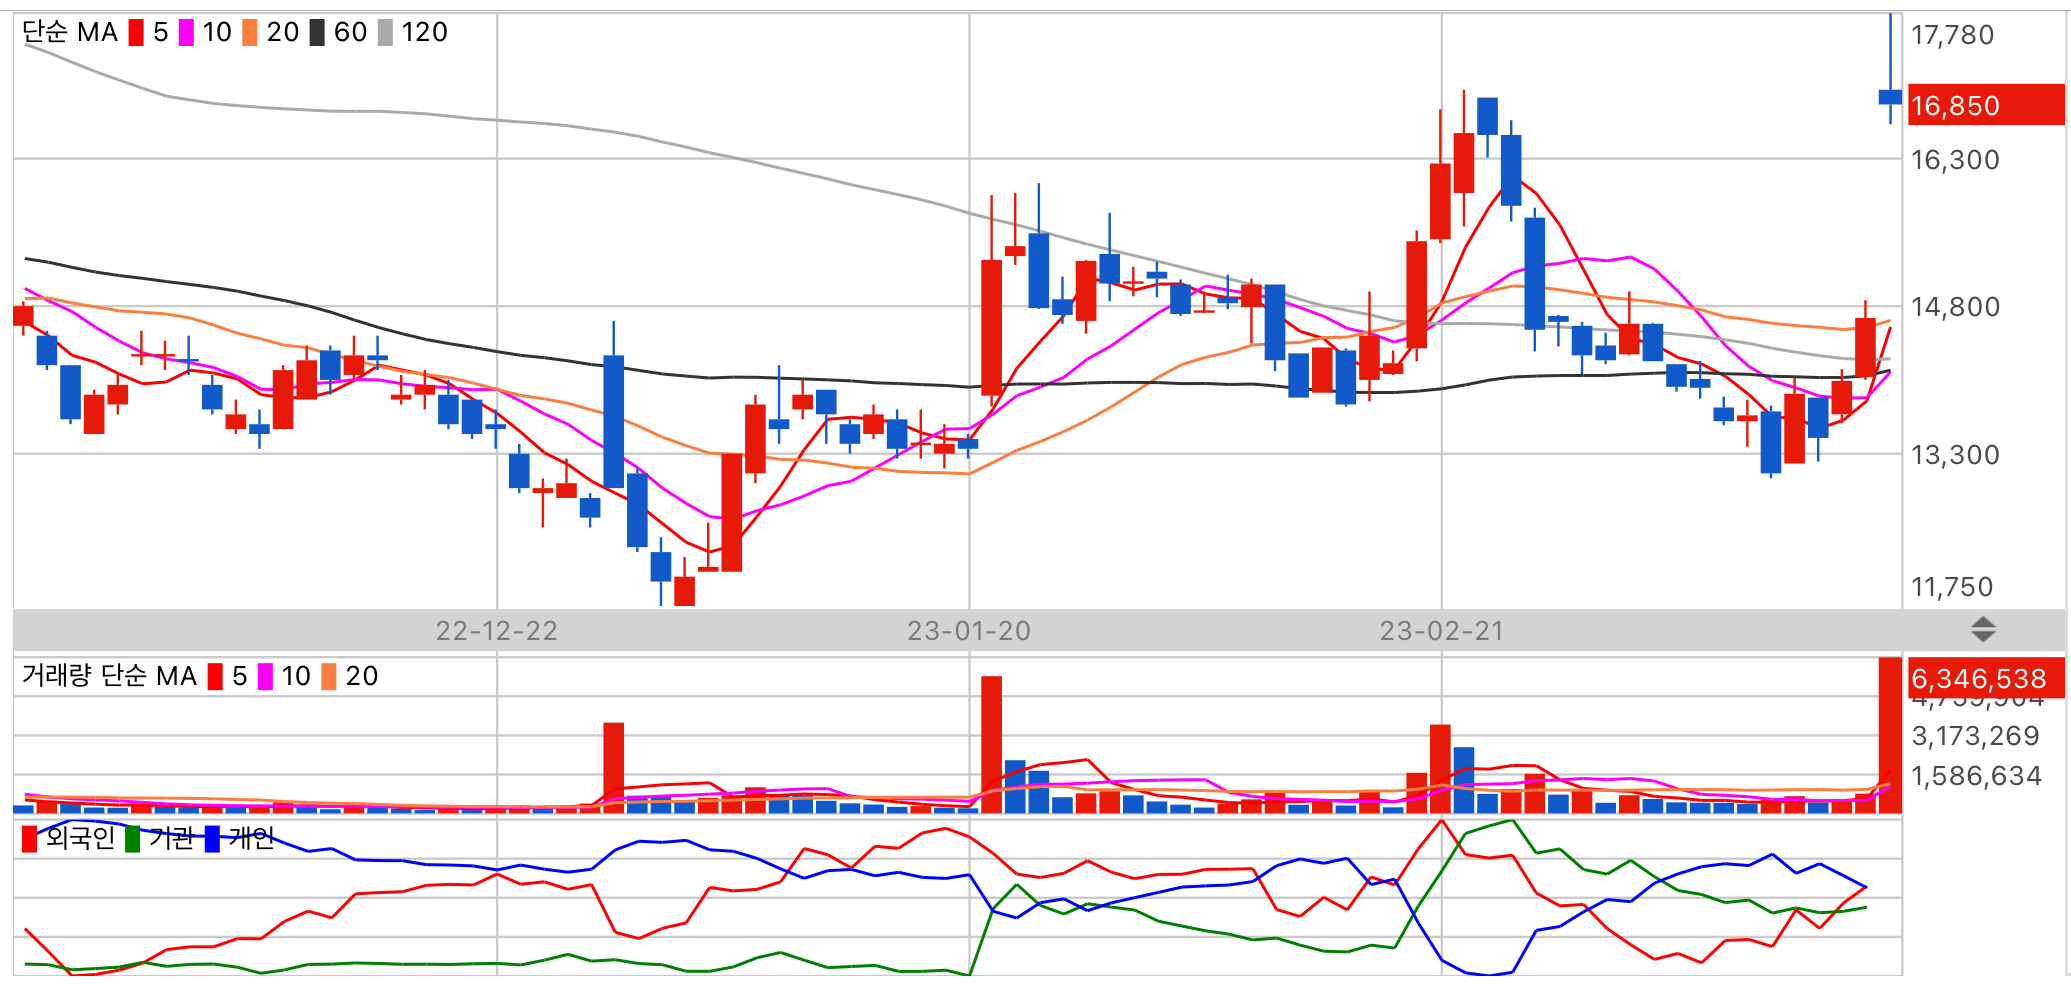Viewport: 2071px width, 996px height.
Task: Click the 23-01-20 date label
Action: (x=969, y=631)
